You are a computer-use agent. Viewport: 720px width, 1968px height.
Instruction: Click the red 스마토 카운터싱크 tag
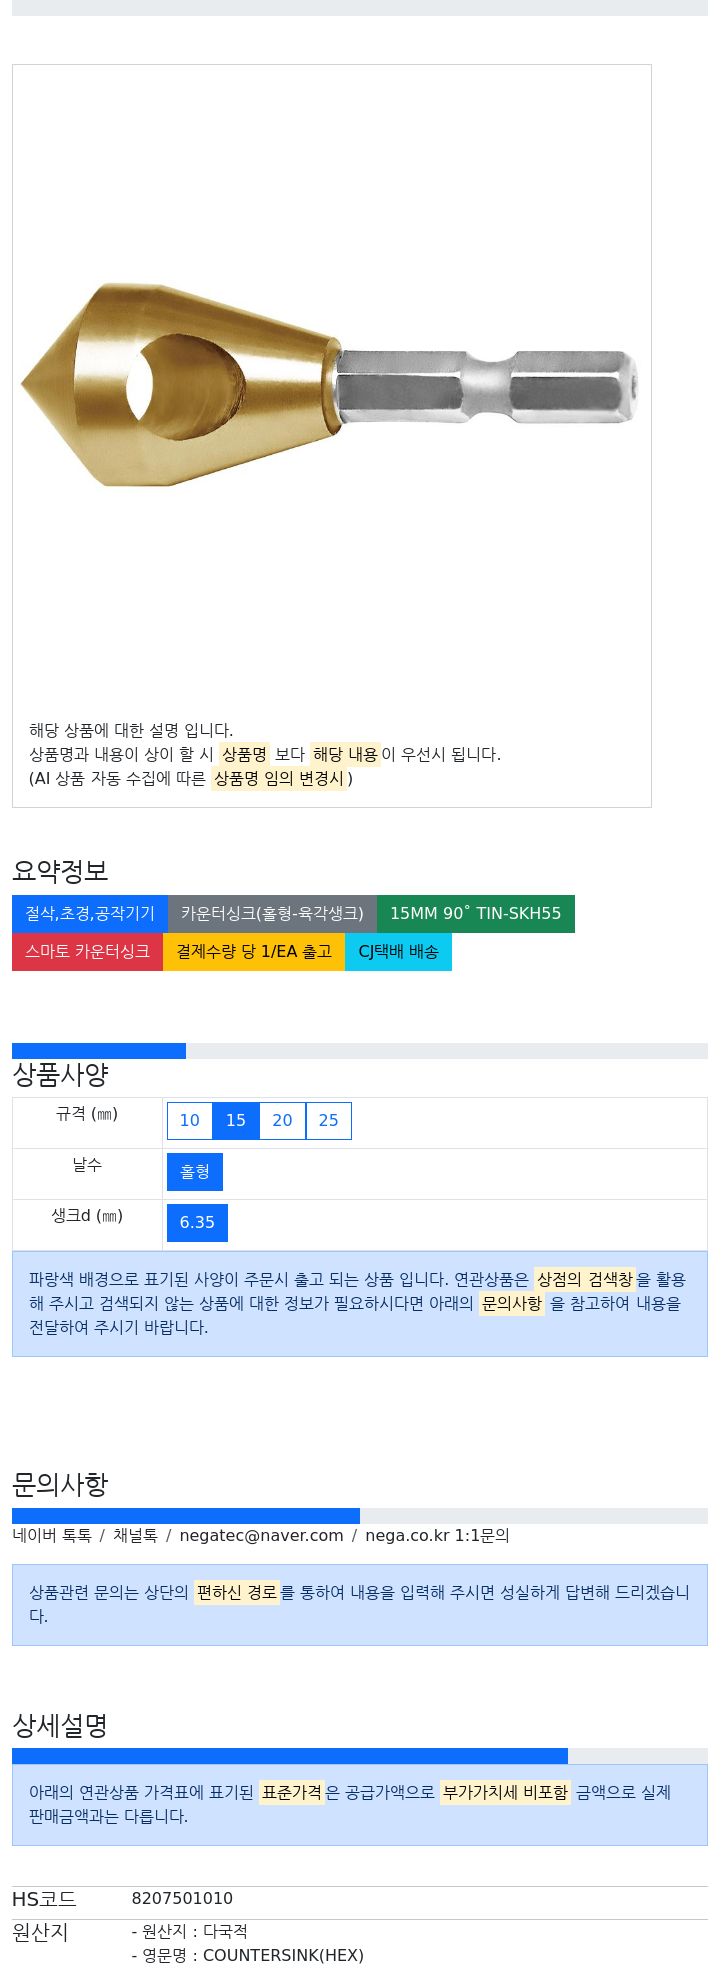87,952
